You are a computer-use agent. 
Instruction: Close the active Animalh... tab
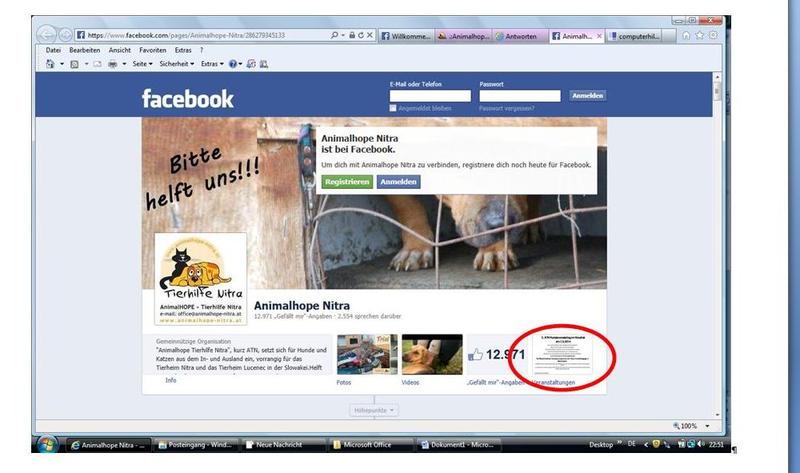pos(599,36)
